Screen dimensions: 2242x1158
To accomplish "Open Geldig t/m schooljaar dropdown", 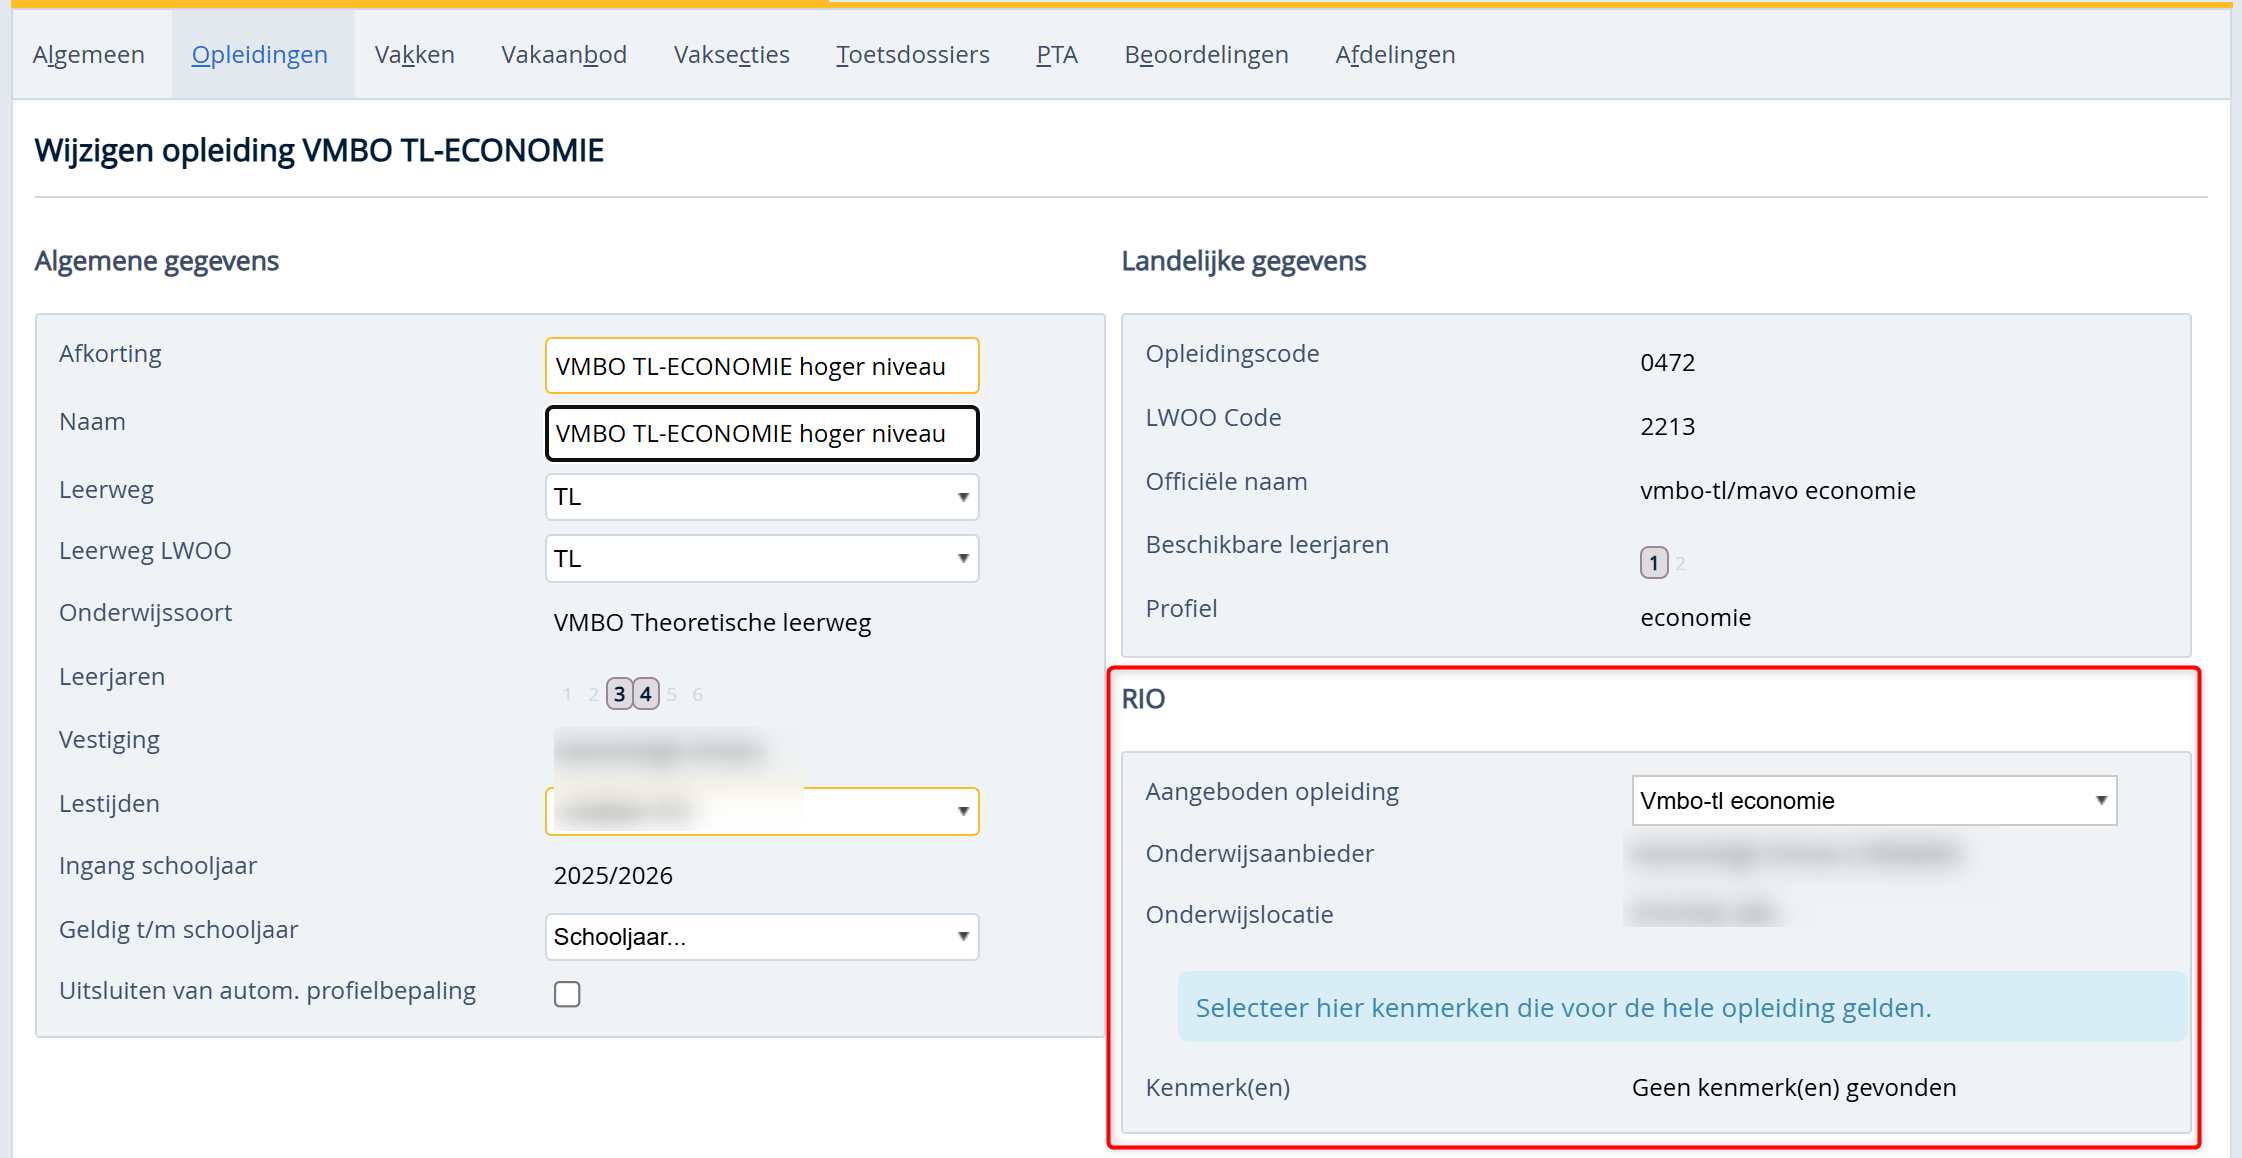I will click(x=761, y=937).
